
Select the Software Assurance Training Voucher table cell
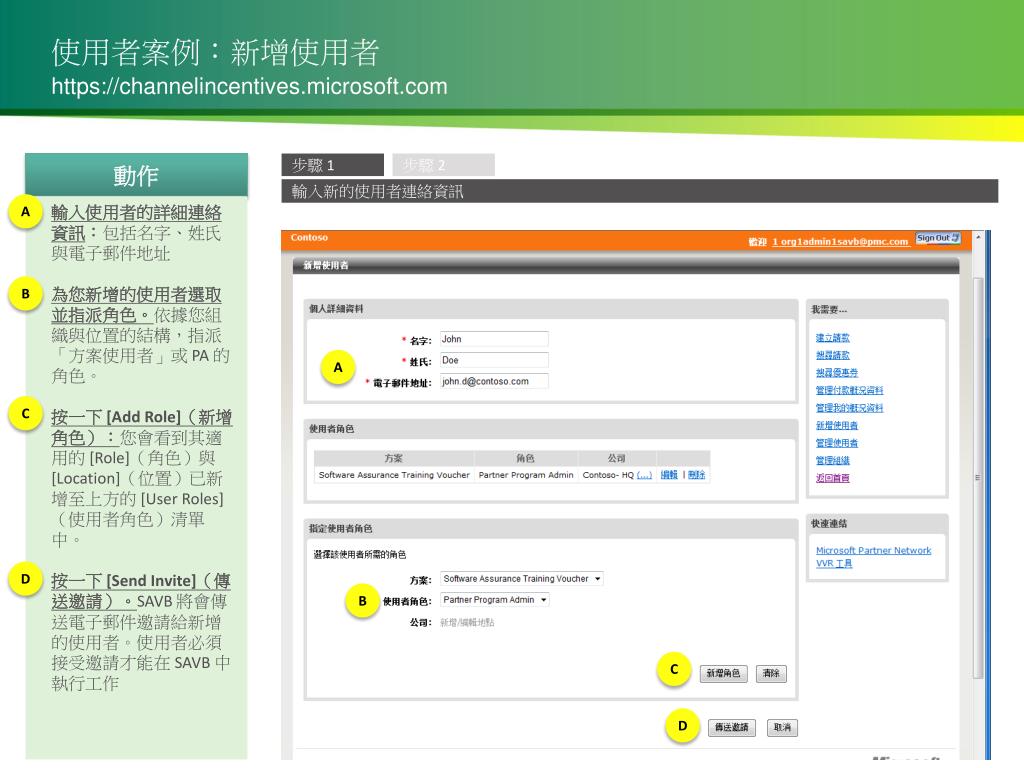point(394,475)
